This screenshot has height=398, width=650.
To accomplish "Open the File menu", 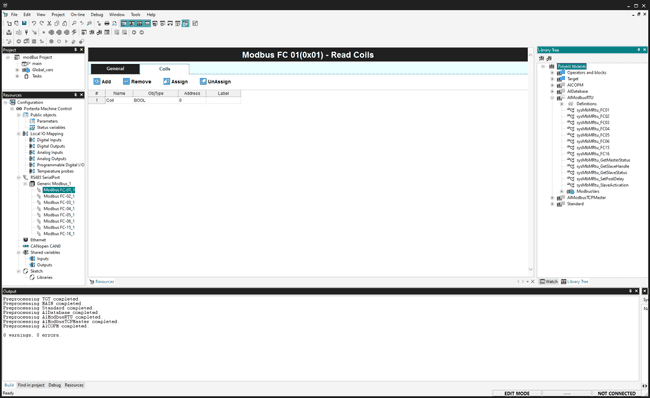I will pos(14,15).
